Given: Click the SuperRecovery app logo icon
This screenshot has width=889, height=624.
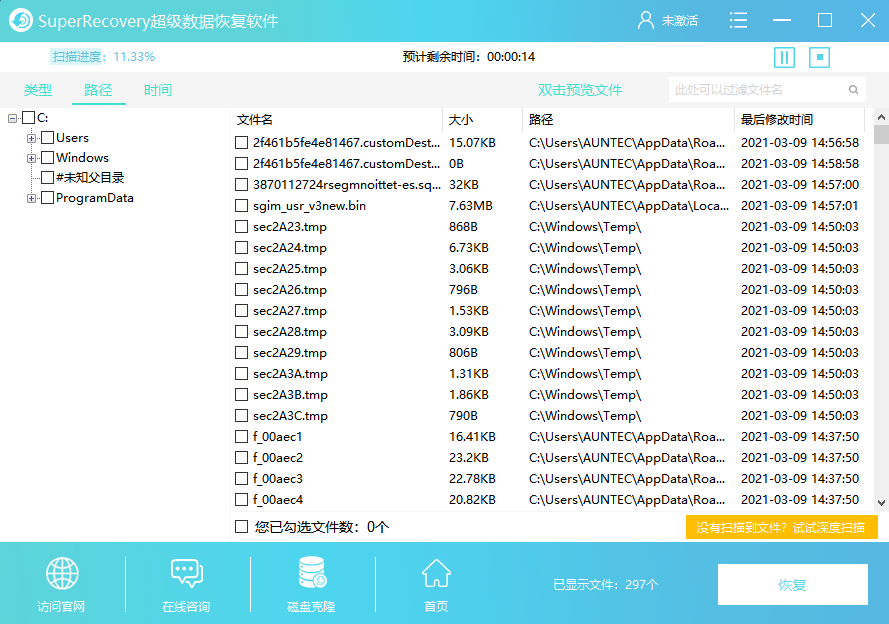Looking at the screenshot, I should tap(21, 20).
